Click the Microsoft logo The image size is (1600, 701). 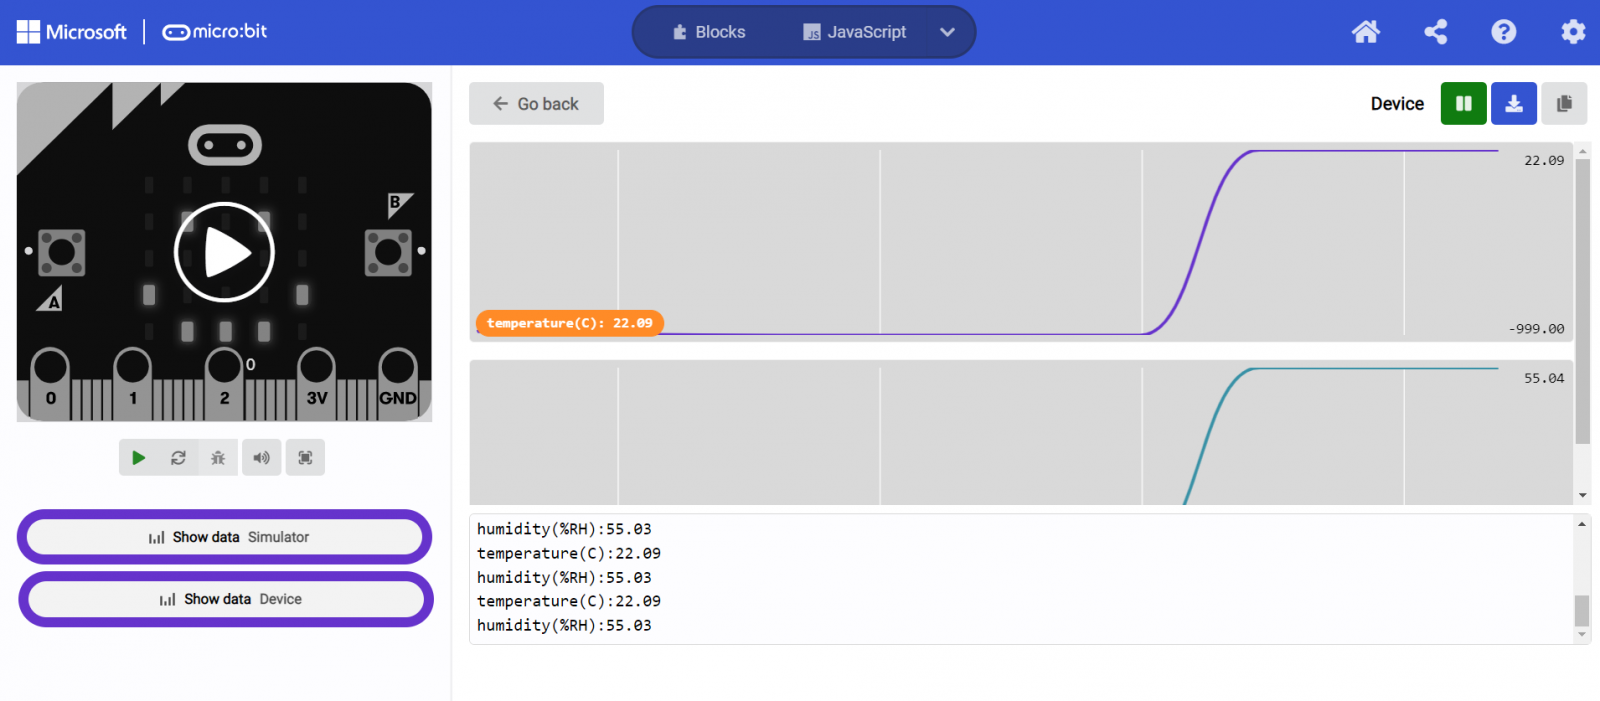[x=72, y=32]
